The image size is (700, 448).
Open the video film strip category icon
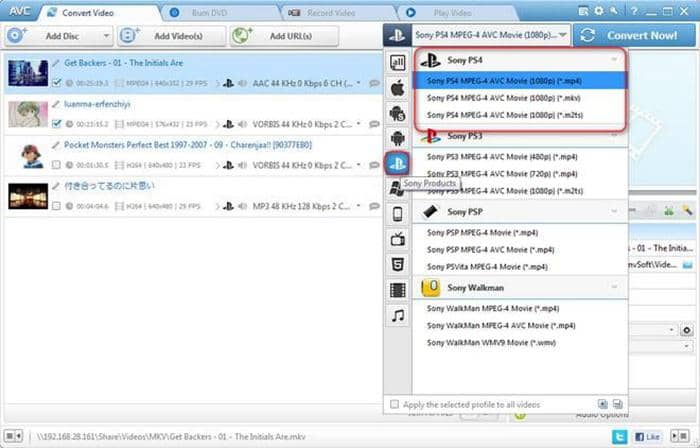[397, 290]
